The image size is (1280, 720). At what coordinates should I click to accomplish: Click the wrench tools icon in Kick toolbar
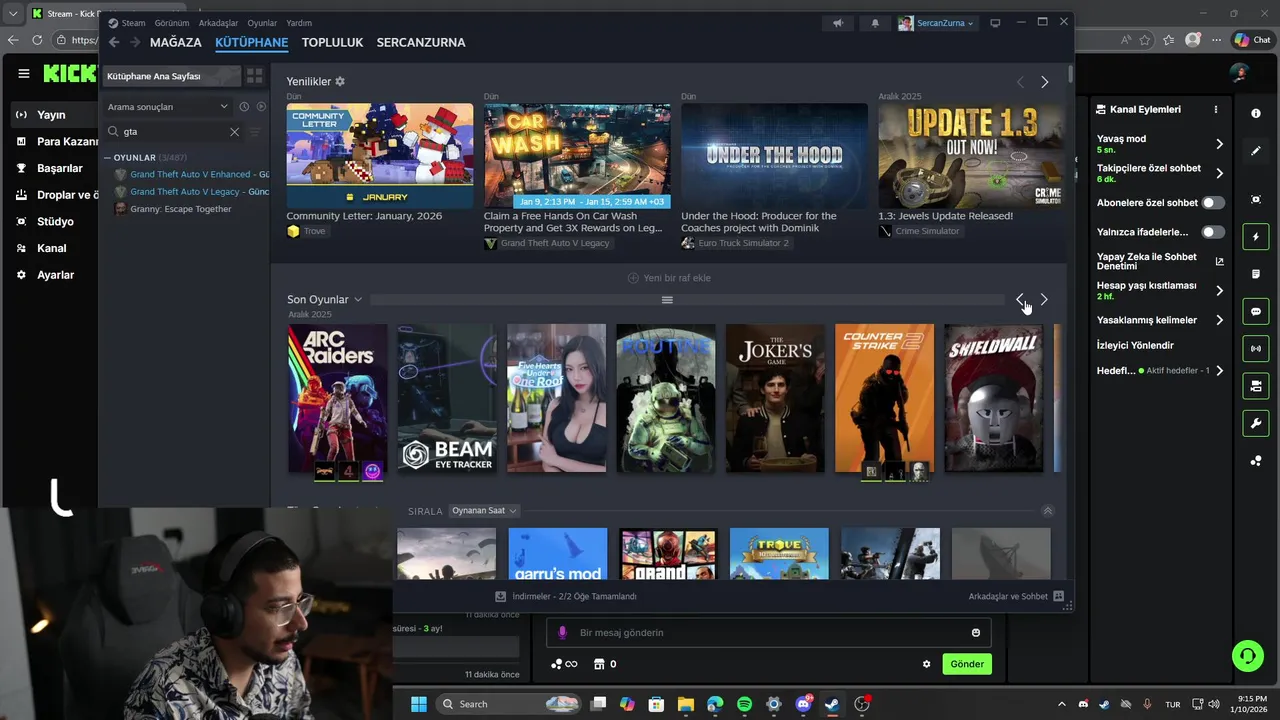tap(1256, 424)
